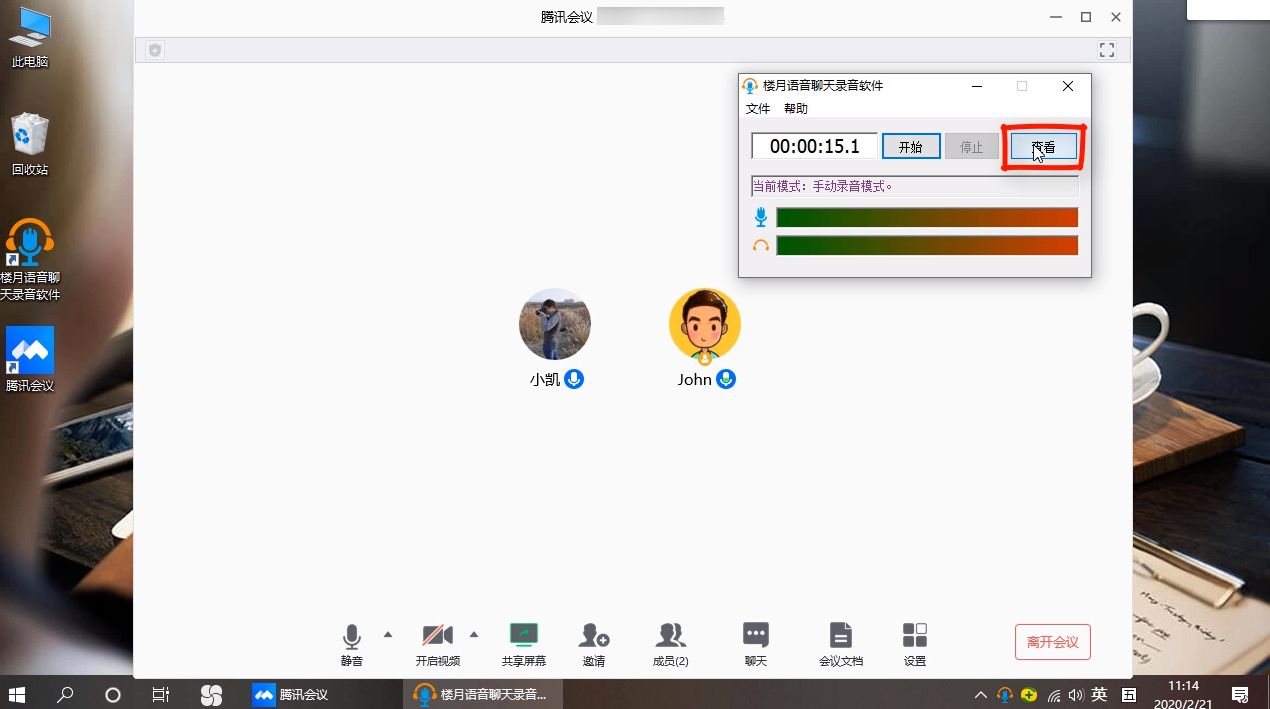Click the microphone level meter bar
This screenshot has height=709, width=1270.
pos(927,217)
